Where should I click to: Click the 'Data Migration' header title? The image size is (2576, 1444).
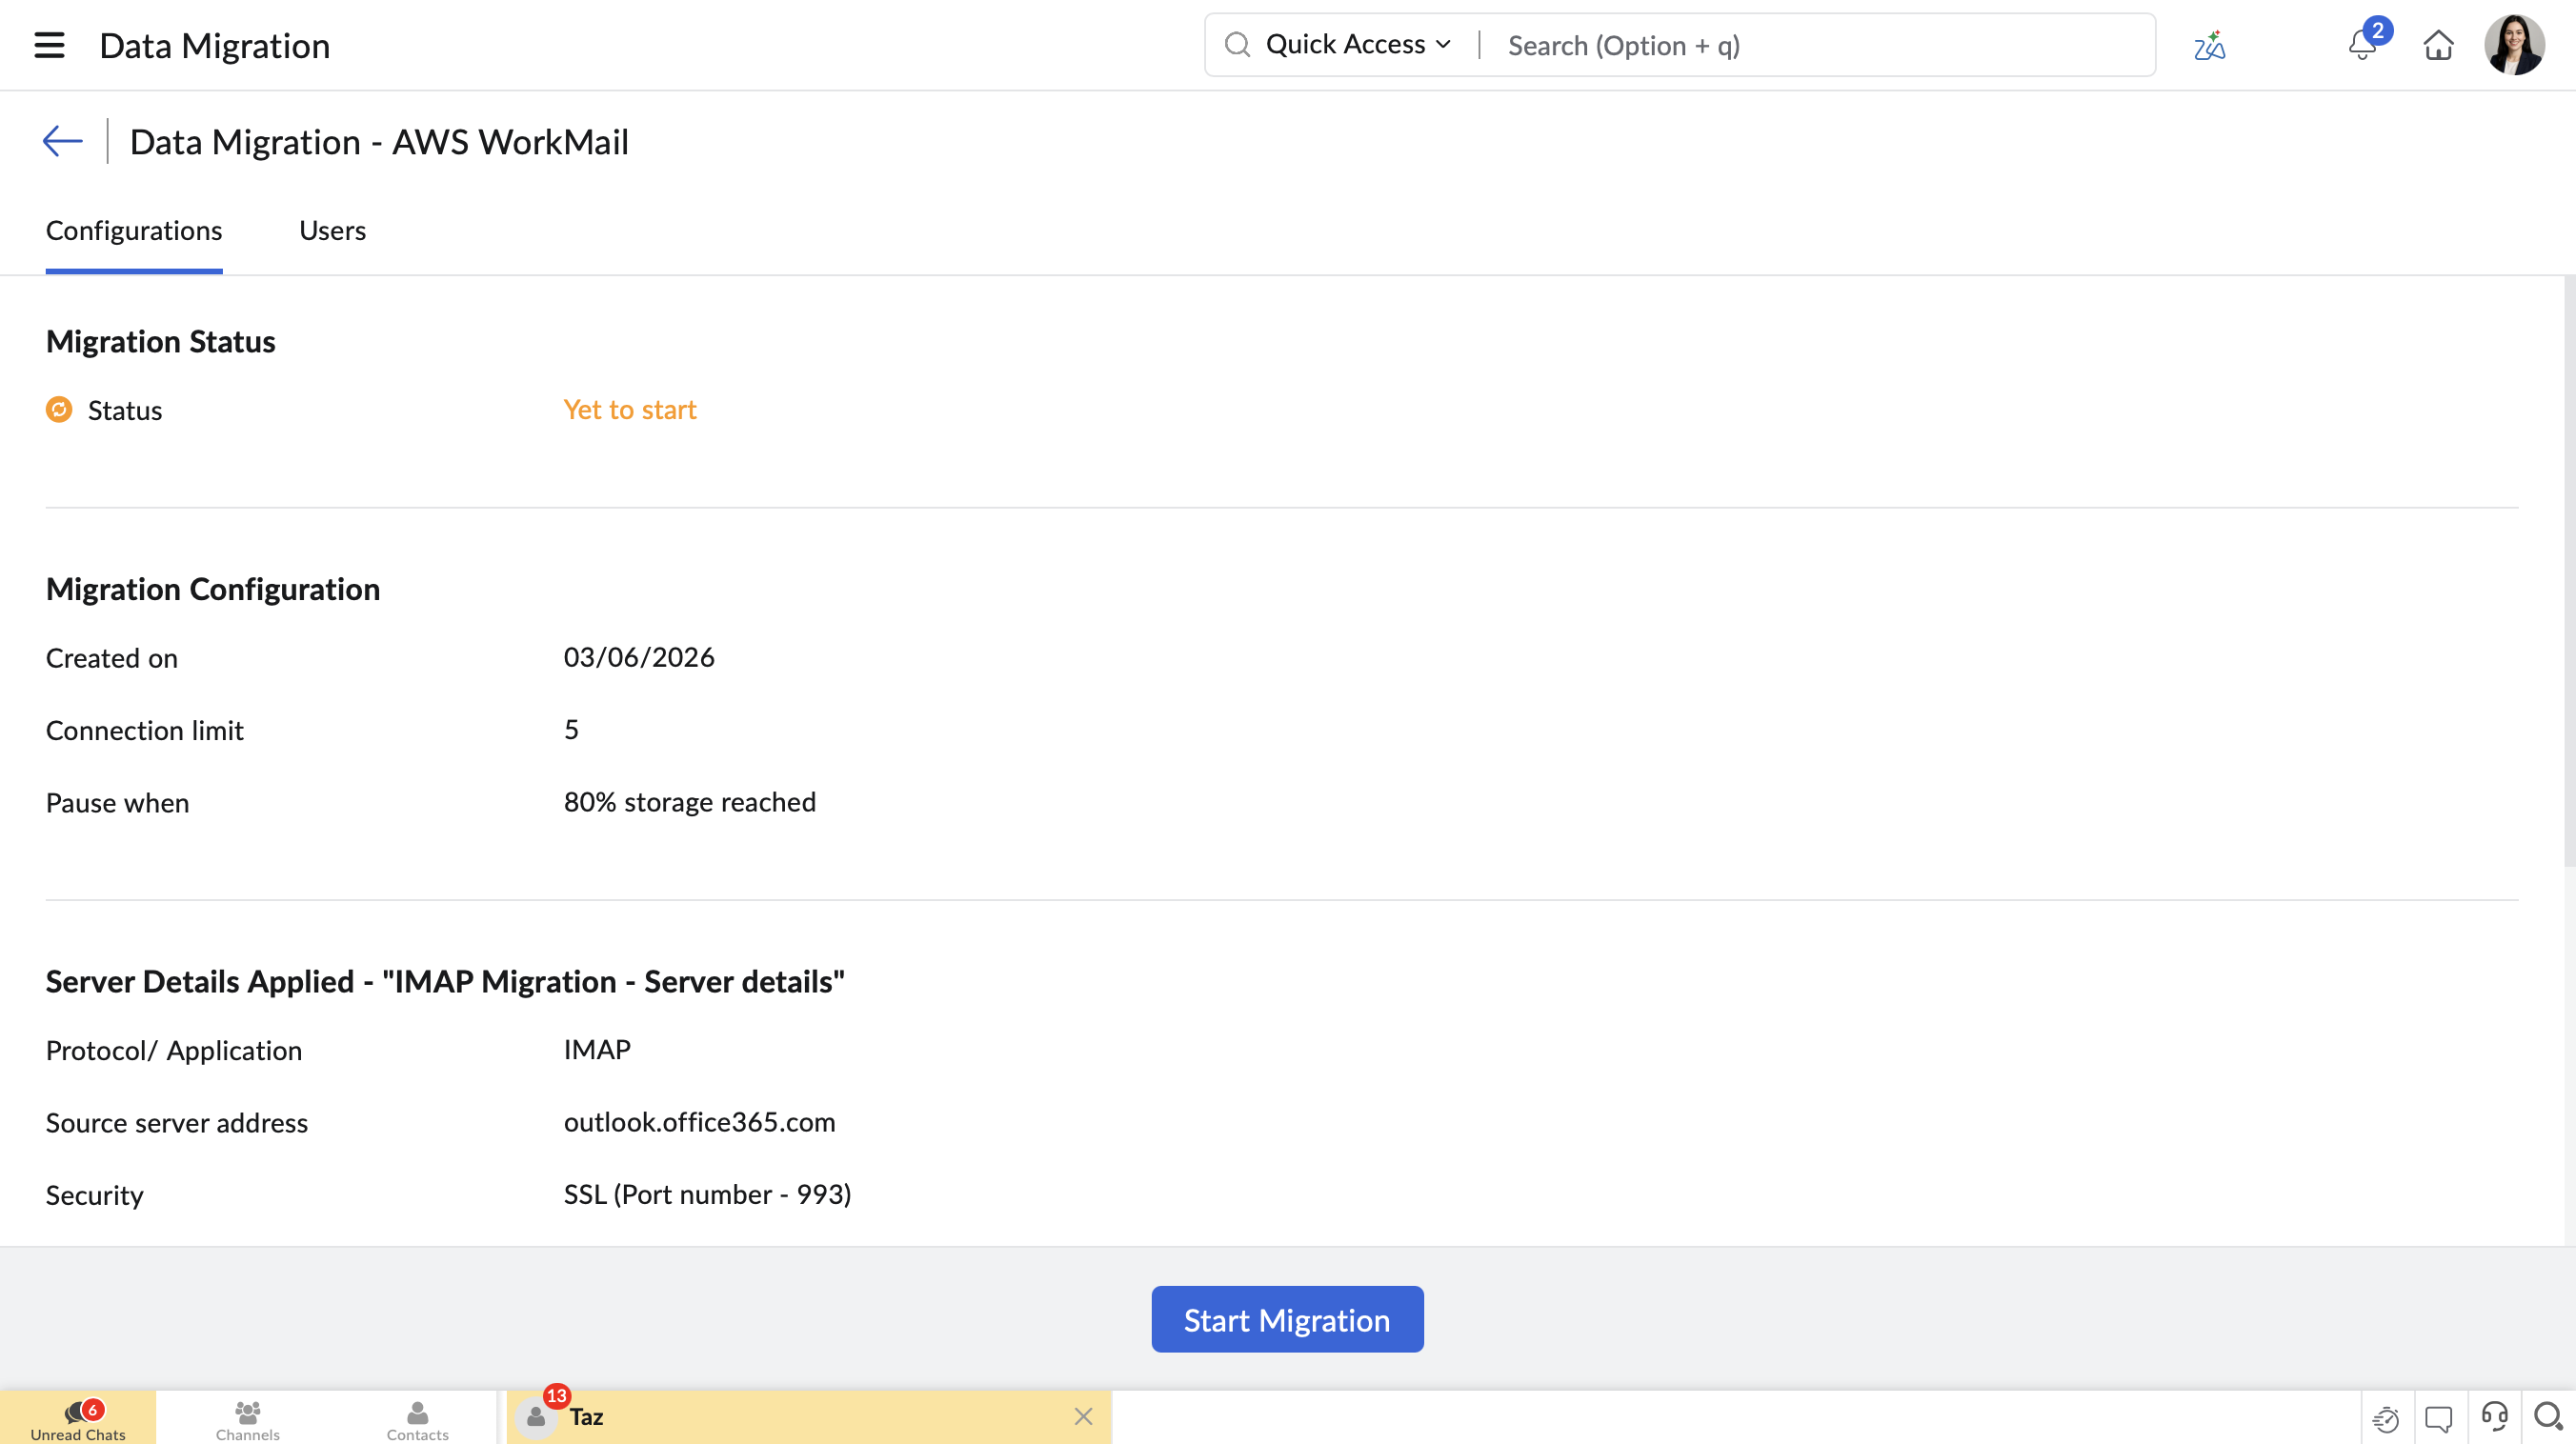click(x=215, y=46)
